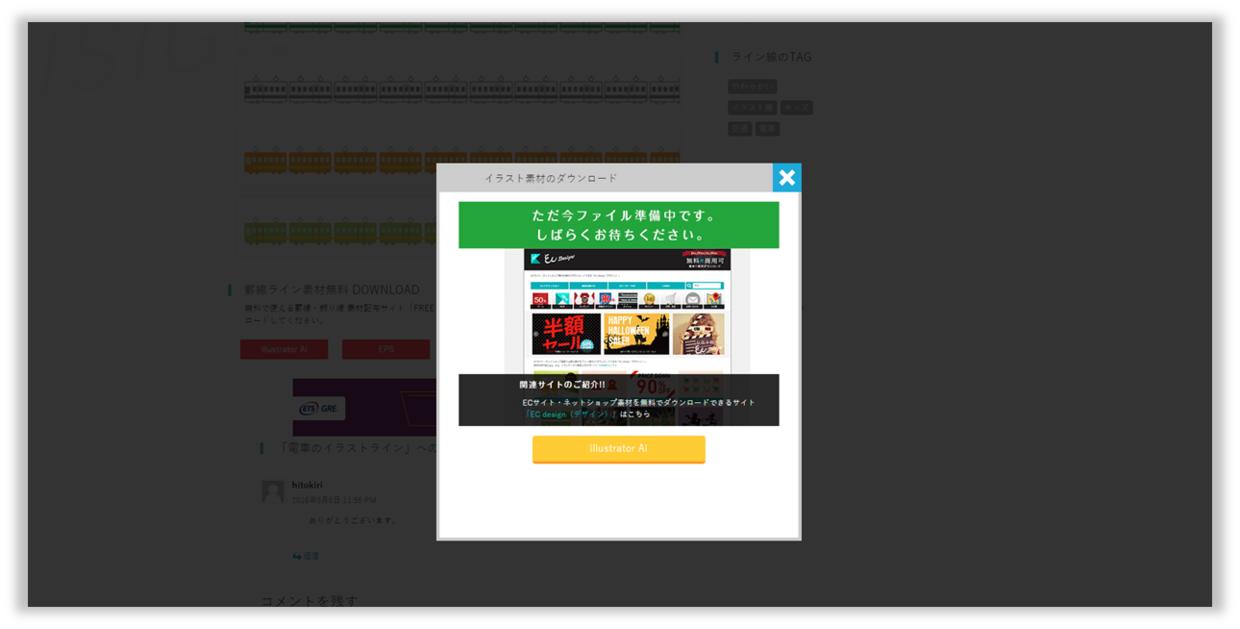Close the download popup with the X
The width and height of the screenshot is (1240, 629).
(x=787, y=178)
